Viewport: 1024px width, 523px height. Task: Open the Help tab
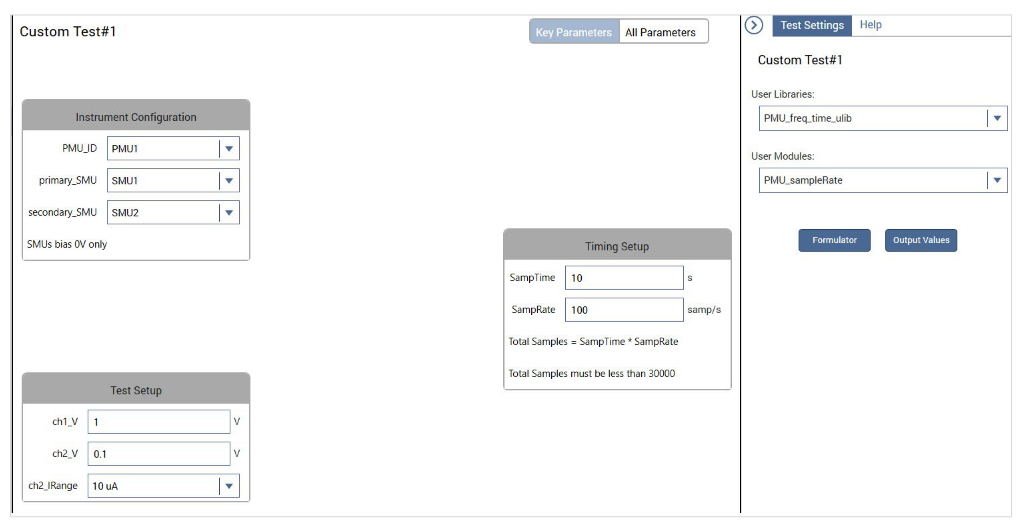pyautogui.click(x=871, y=25)
